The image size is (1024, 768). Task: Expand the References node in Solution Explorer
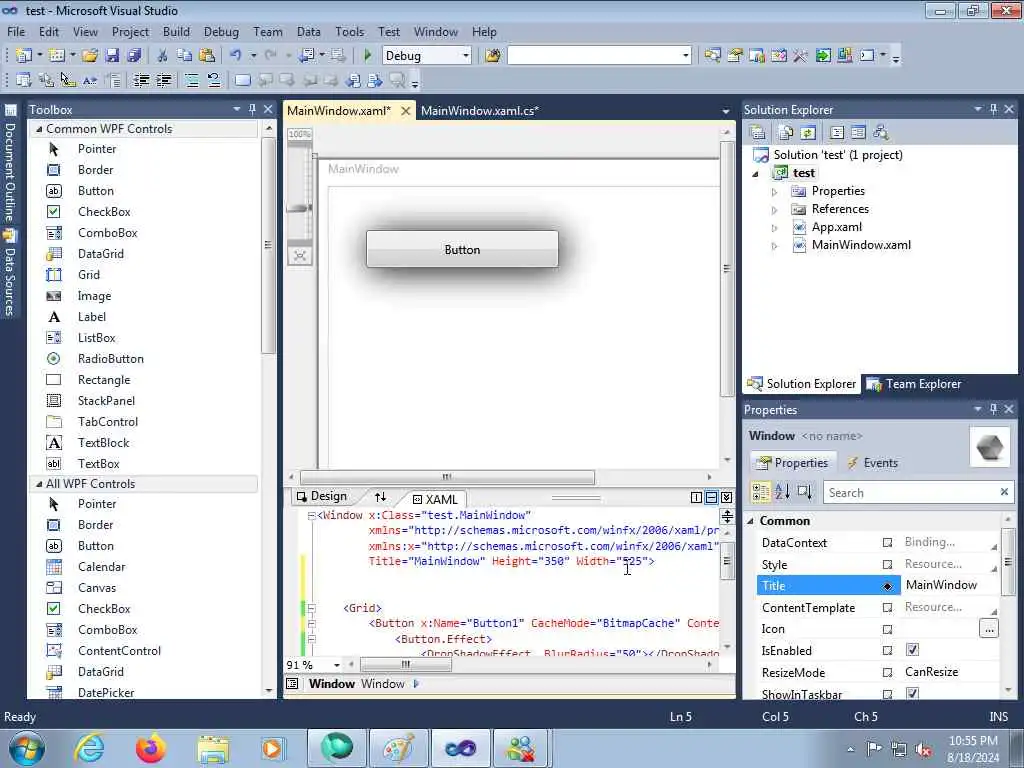pyautogui.click(x=775, y=210)
